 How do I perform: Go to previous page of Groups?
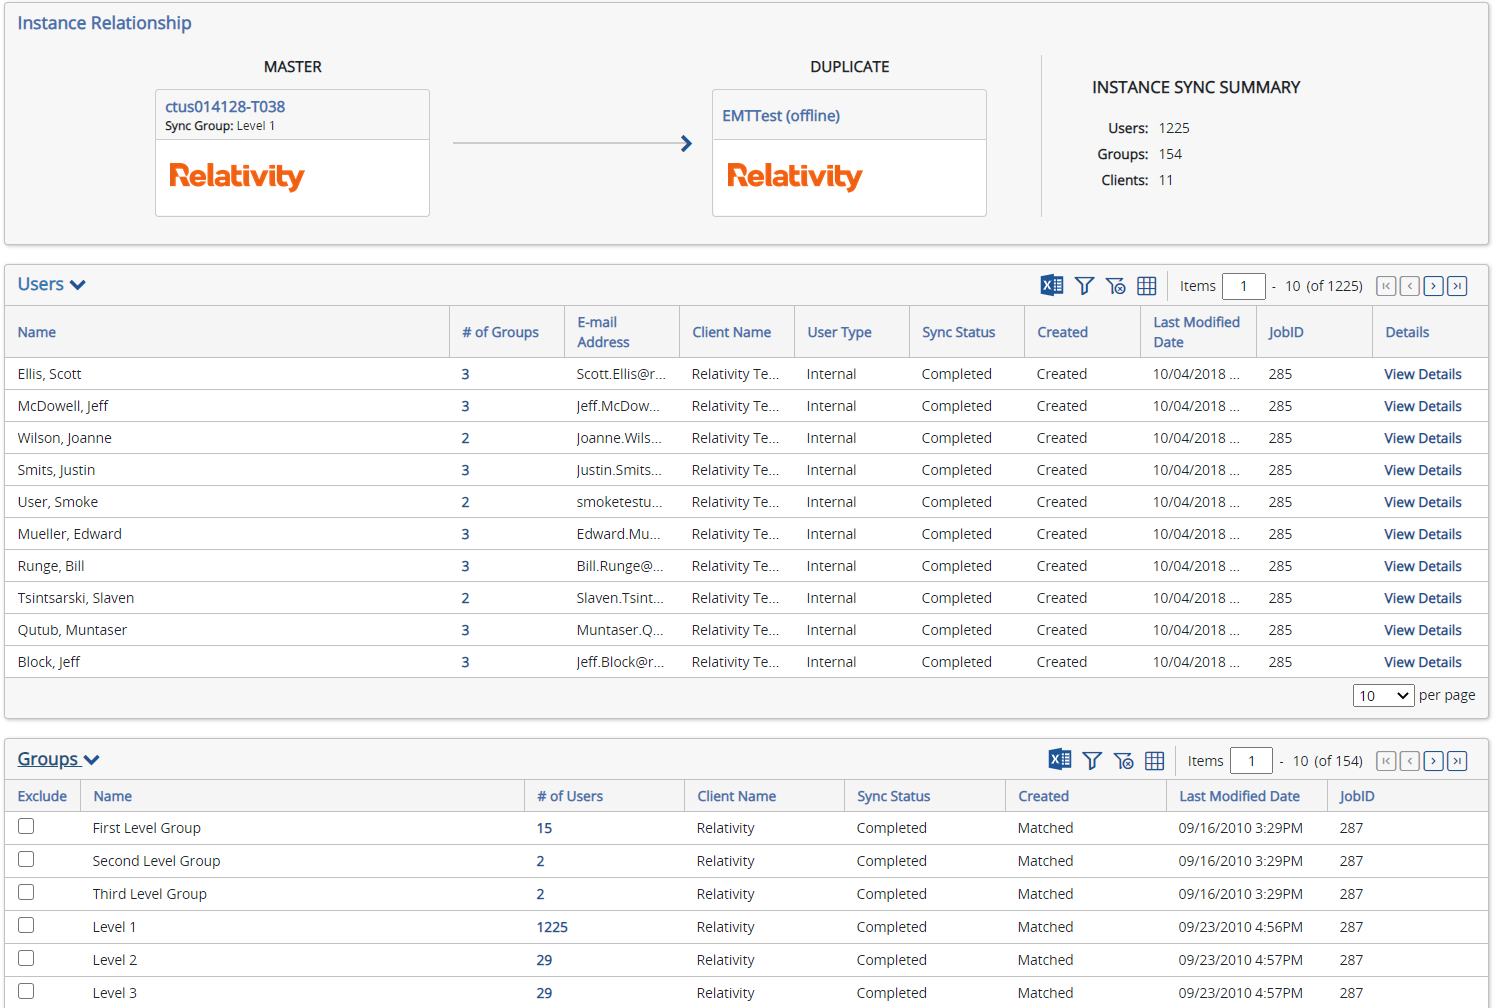coord(1410,761)
